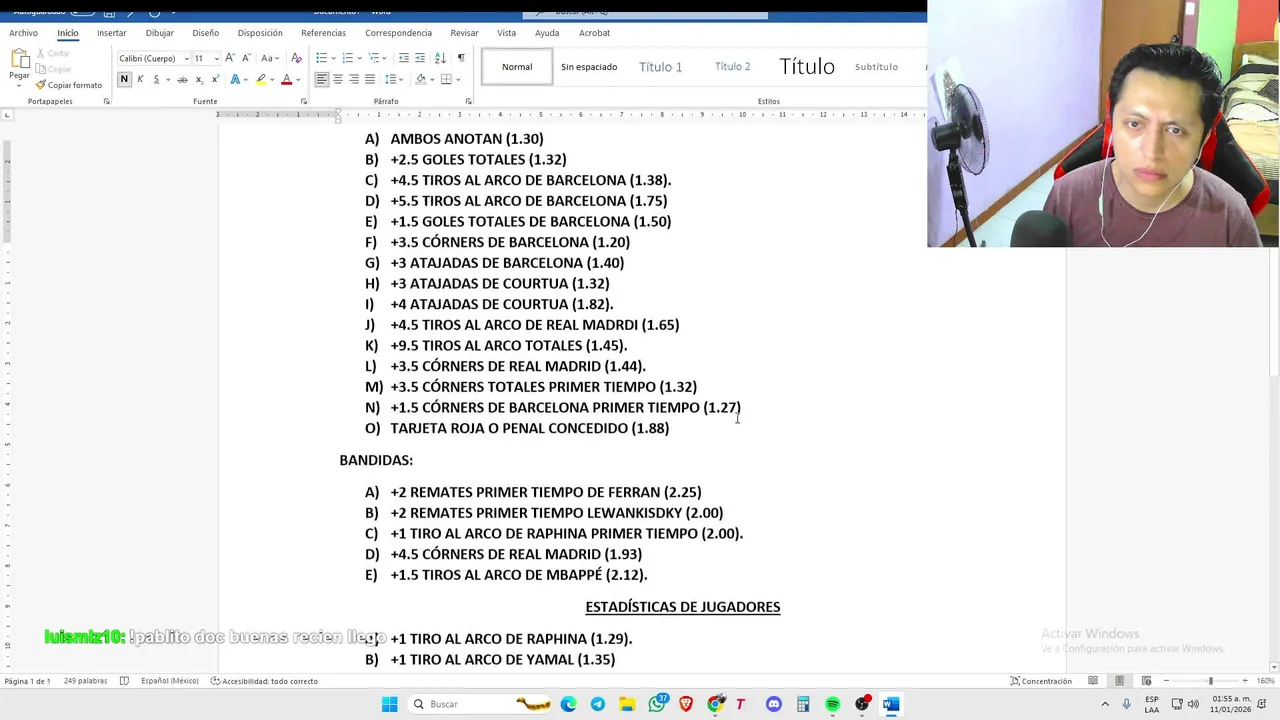Apply text effects with the blue A icon
The height and width of the screenshot is (720, 1280).
pos(235,79)
